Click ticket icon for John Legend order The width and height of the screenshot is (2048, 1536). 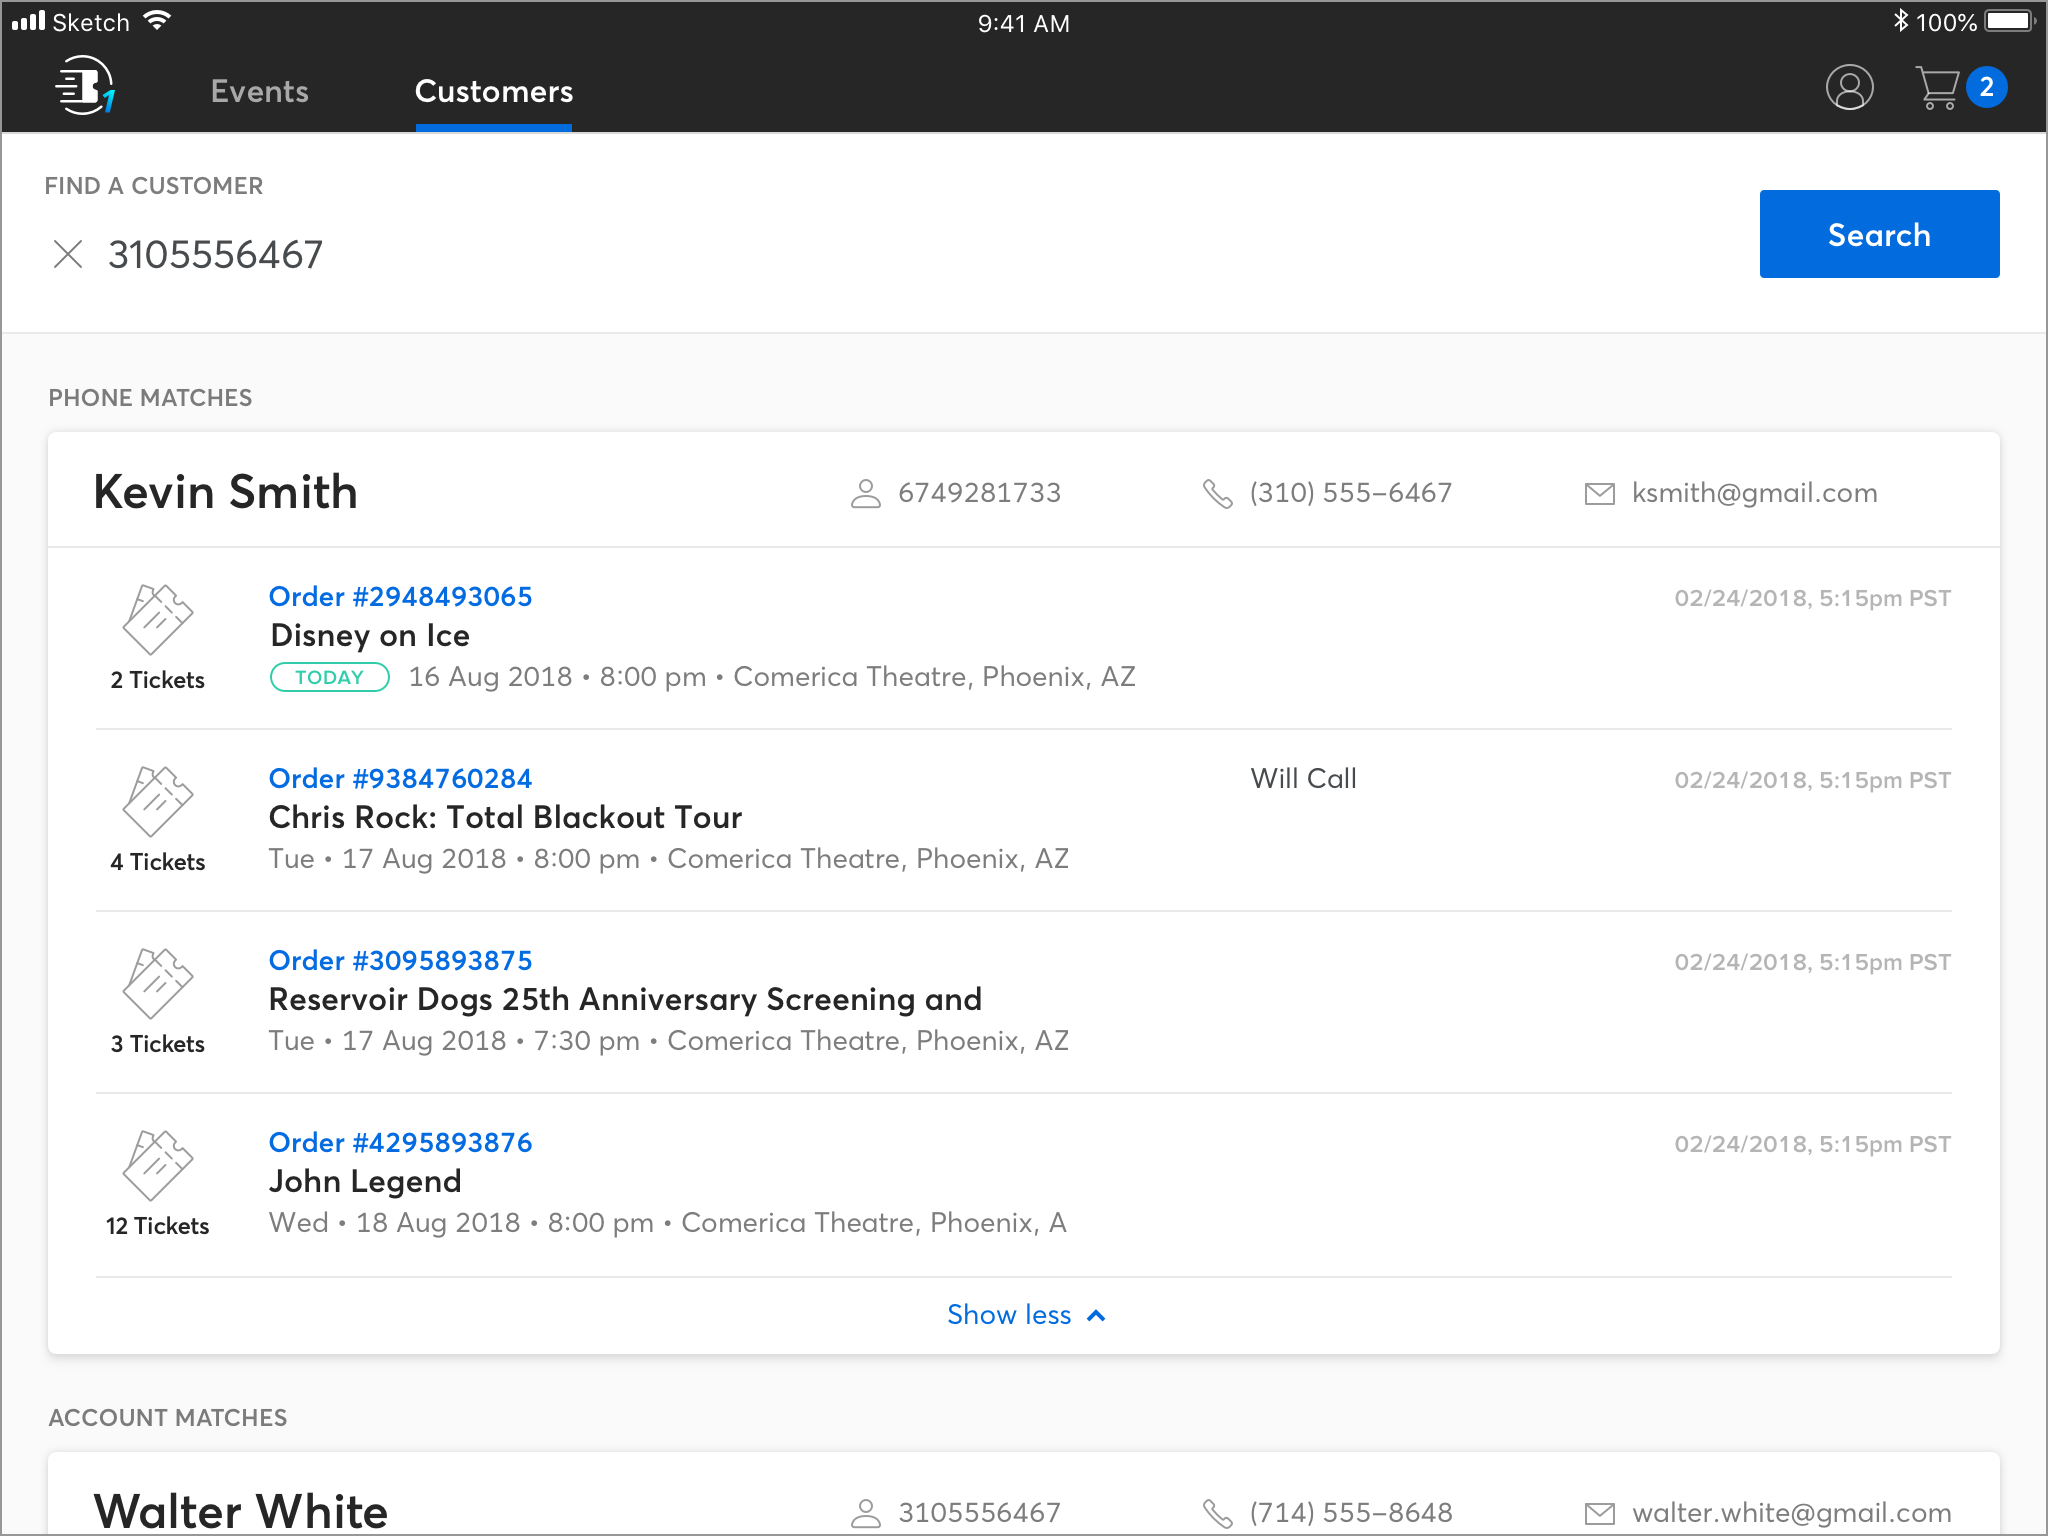pyautogui.click(x=157, y=1165)
